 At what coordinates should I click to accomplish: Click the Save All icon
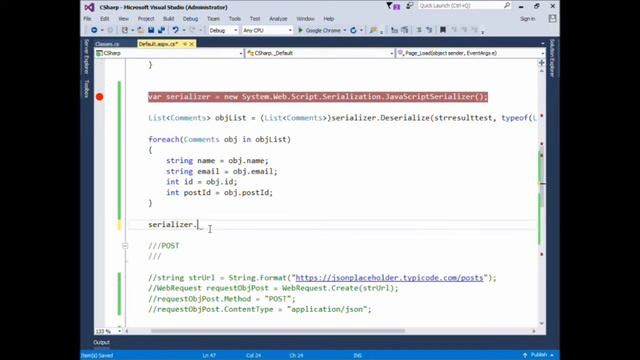click(162, 30)
